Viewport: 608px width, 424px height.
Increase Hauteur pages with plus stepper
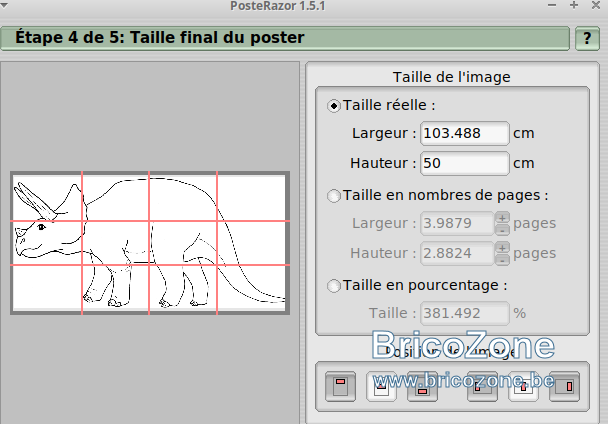point(502,247)
